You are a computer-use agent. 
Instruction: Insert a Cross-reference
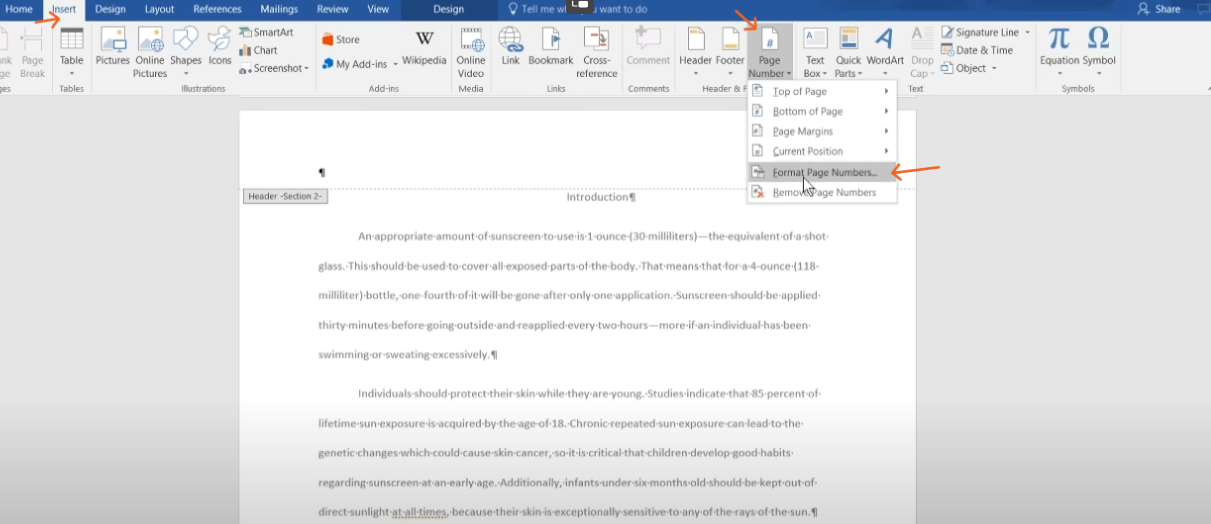(597, 52)
